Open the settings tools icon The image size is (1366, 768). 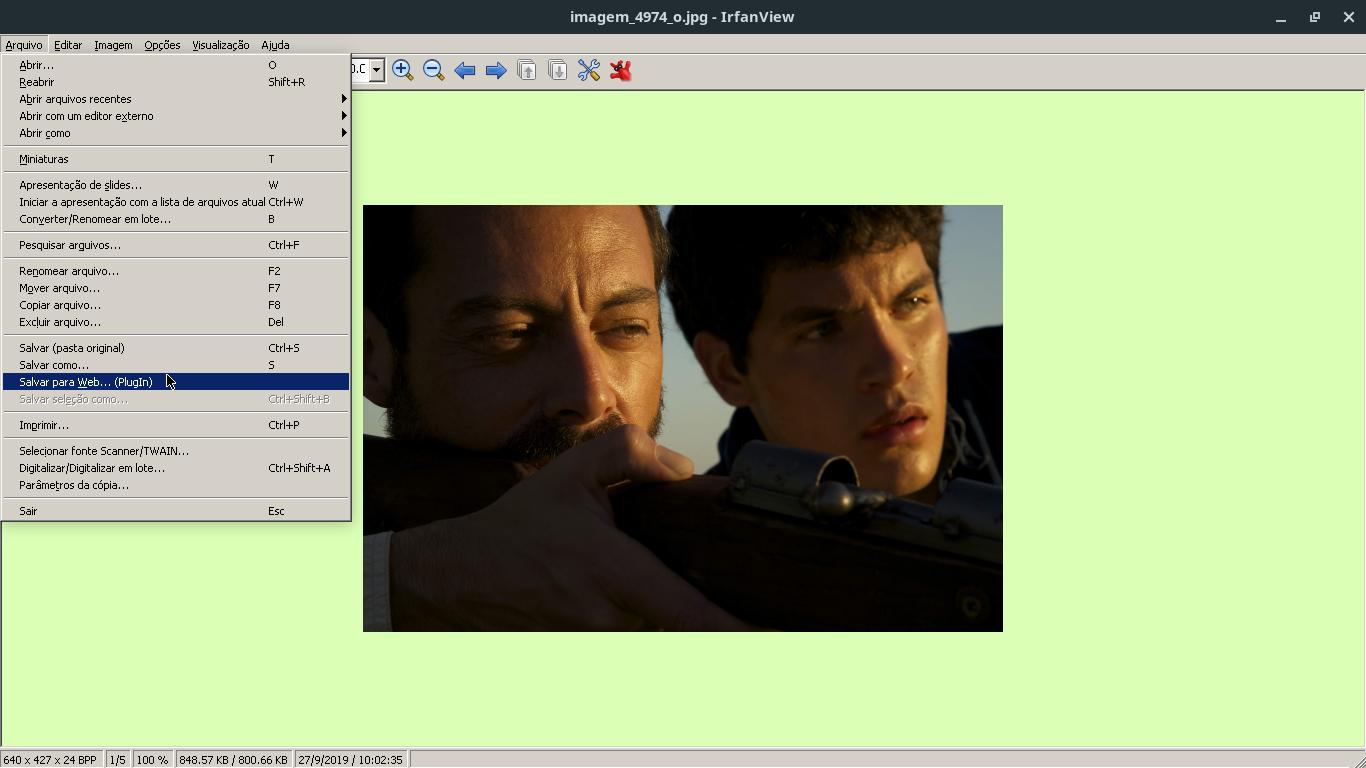coord(589,70)
